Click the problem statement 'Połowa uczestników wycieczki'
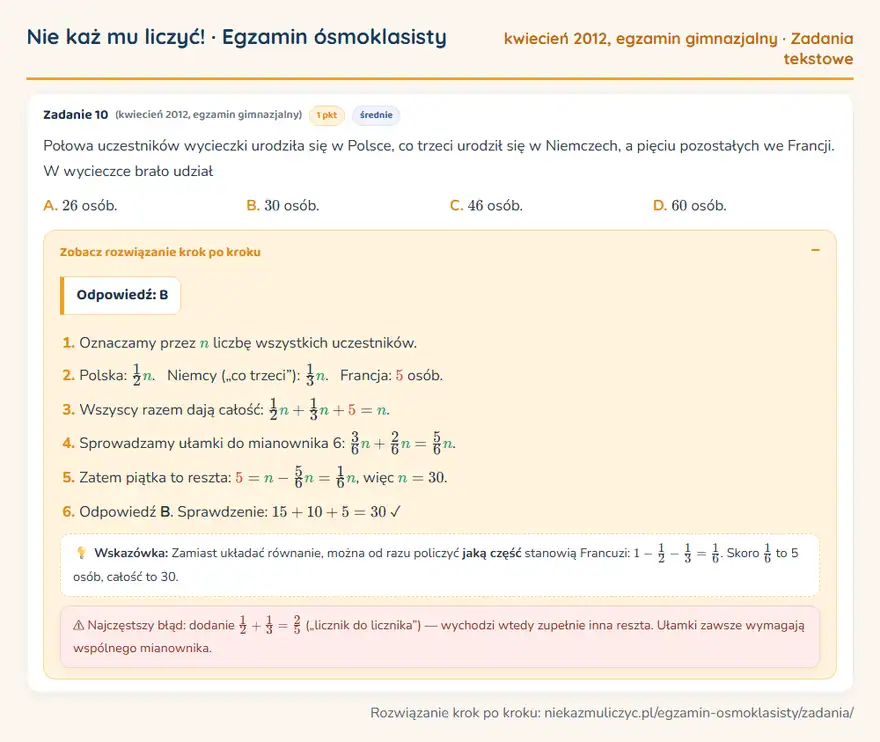The image size is (880, 742). 439,146
